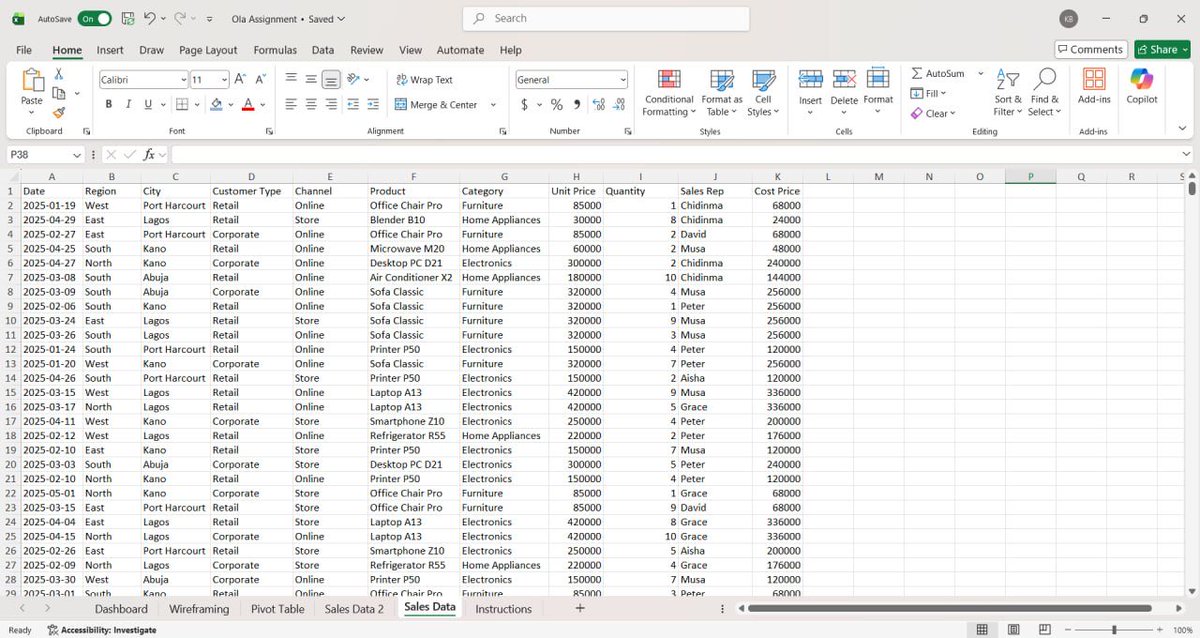This screenshot has height=638, width=1200.
Task: Click Accessibility: Investigate in status bar
Action: [101, 630]
